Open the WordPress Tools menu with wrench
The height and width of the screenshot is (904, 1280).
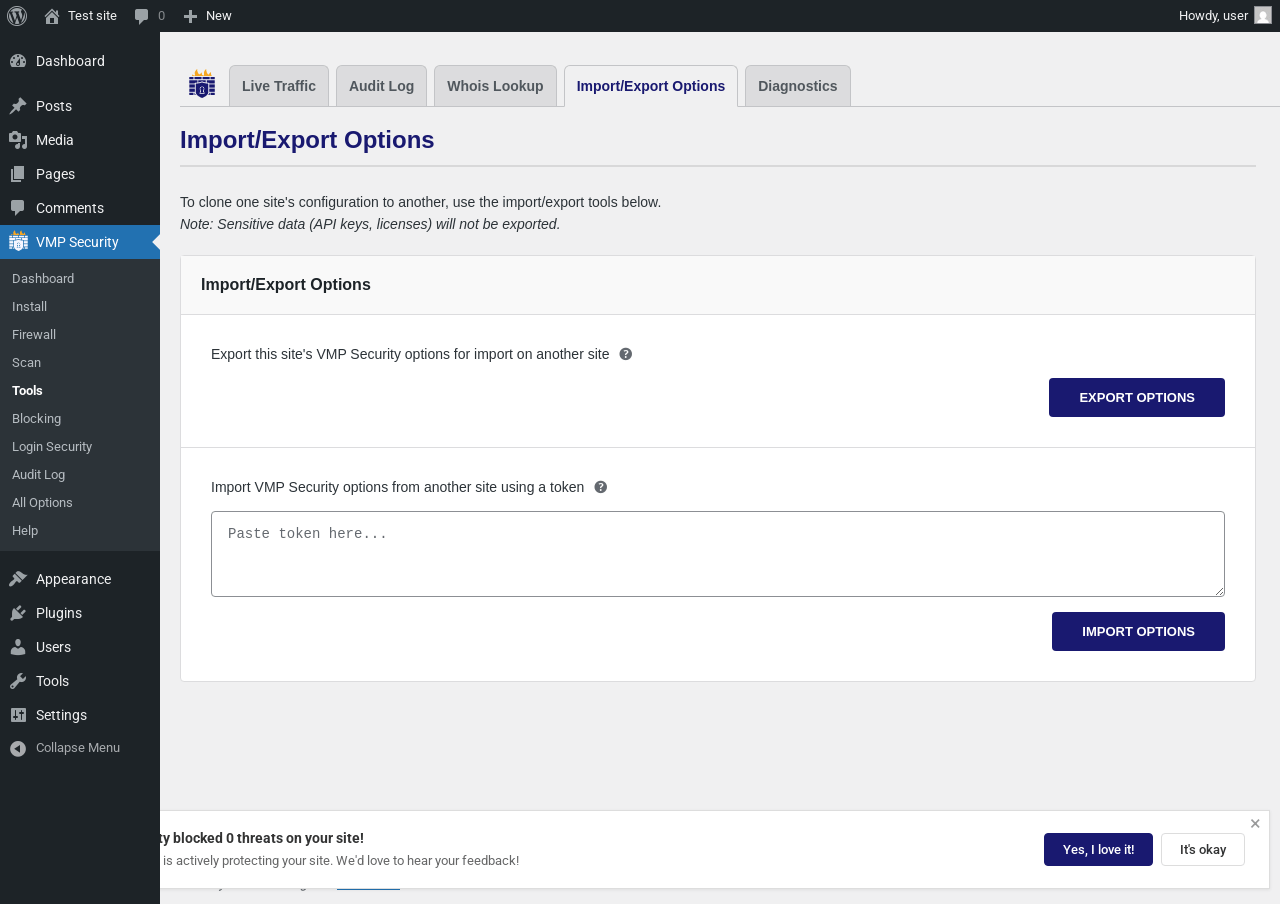[80, 681]
